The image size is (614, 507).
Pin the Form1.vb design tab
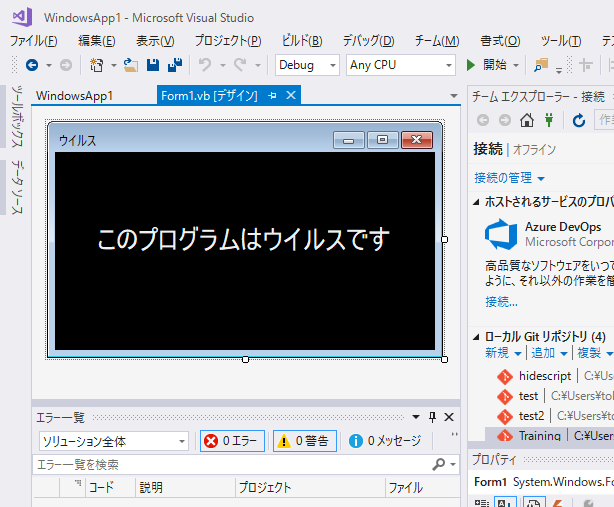[273, 96]
